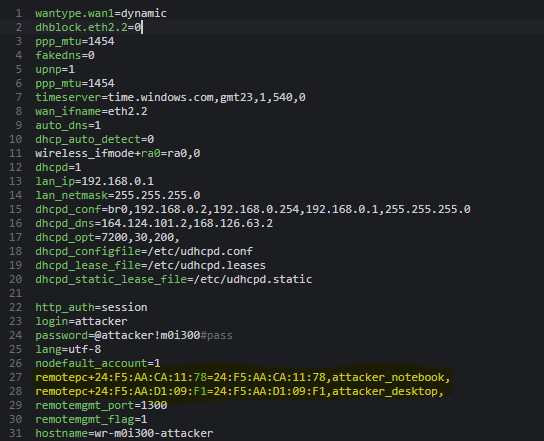
Task: Click the login=attacker line
Action: (81, 321)
